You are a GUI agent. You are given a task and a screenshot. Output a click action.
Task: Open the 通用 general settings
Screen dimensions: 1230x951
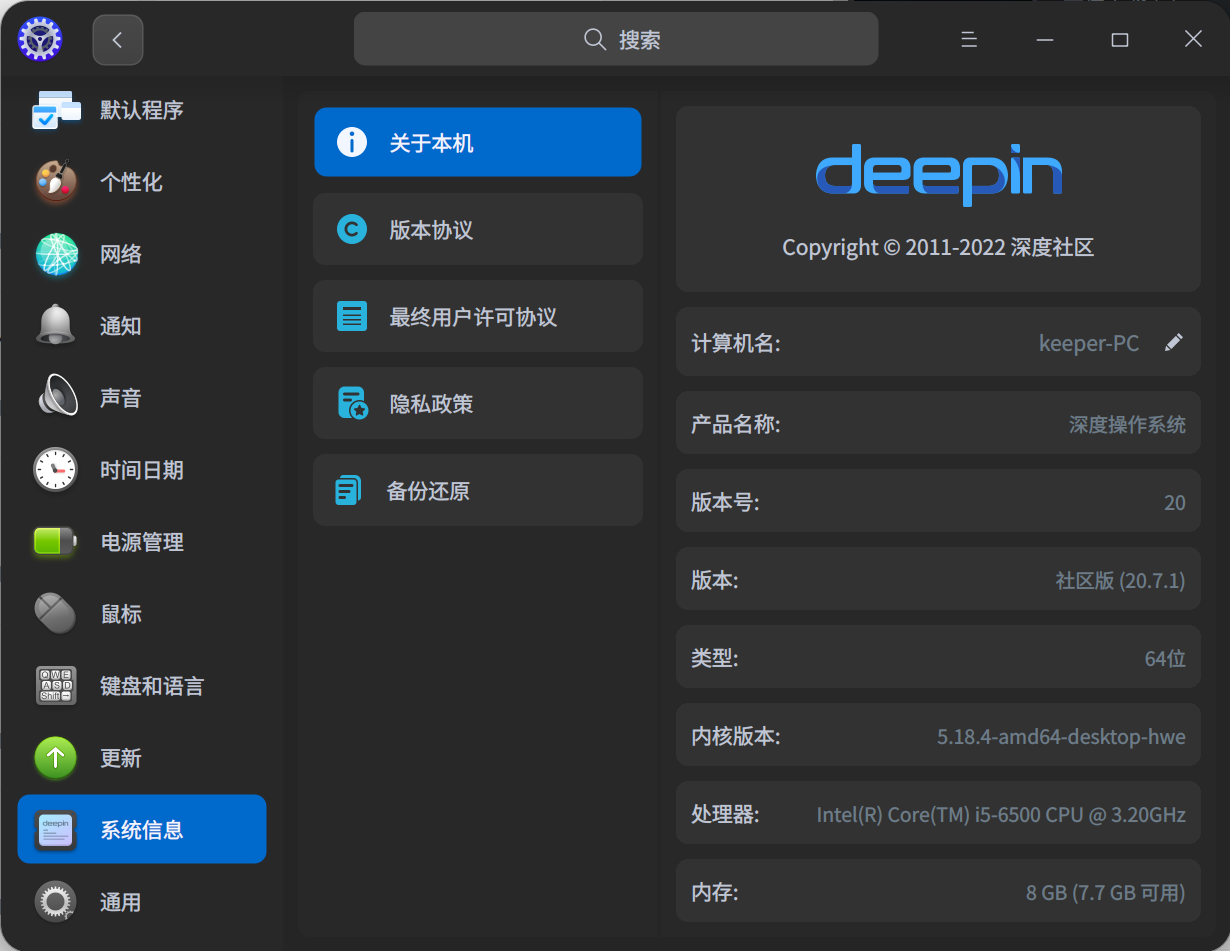(140, 901)
